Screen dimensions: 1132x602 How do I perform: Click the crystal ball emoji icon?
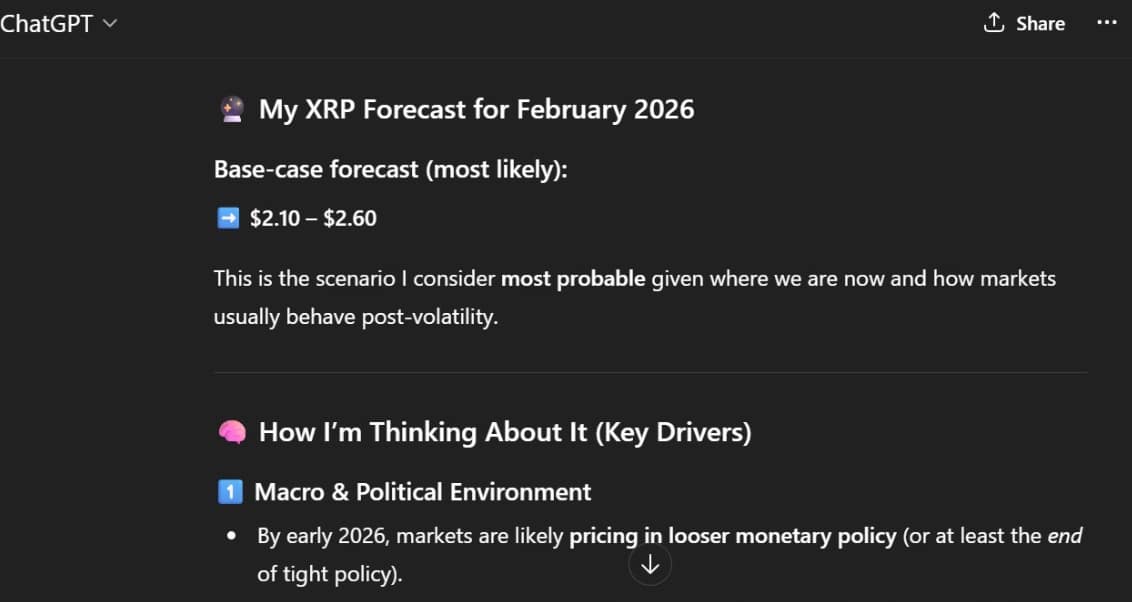[231, 109]
